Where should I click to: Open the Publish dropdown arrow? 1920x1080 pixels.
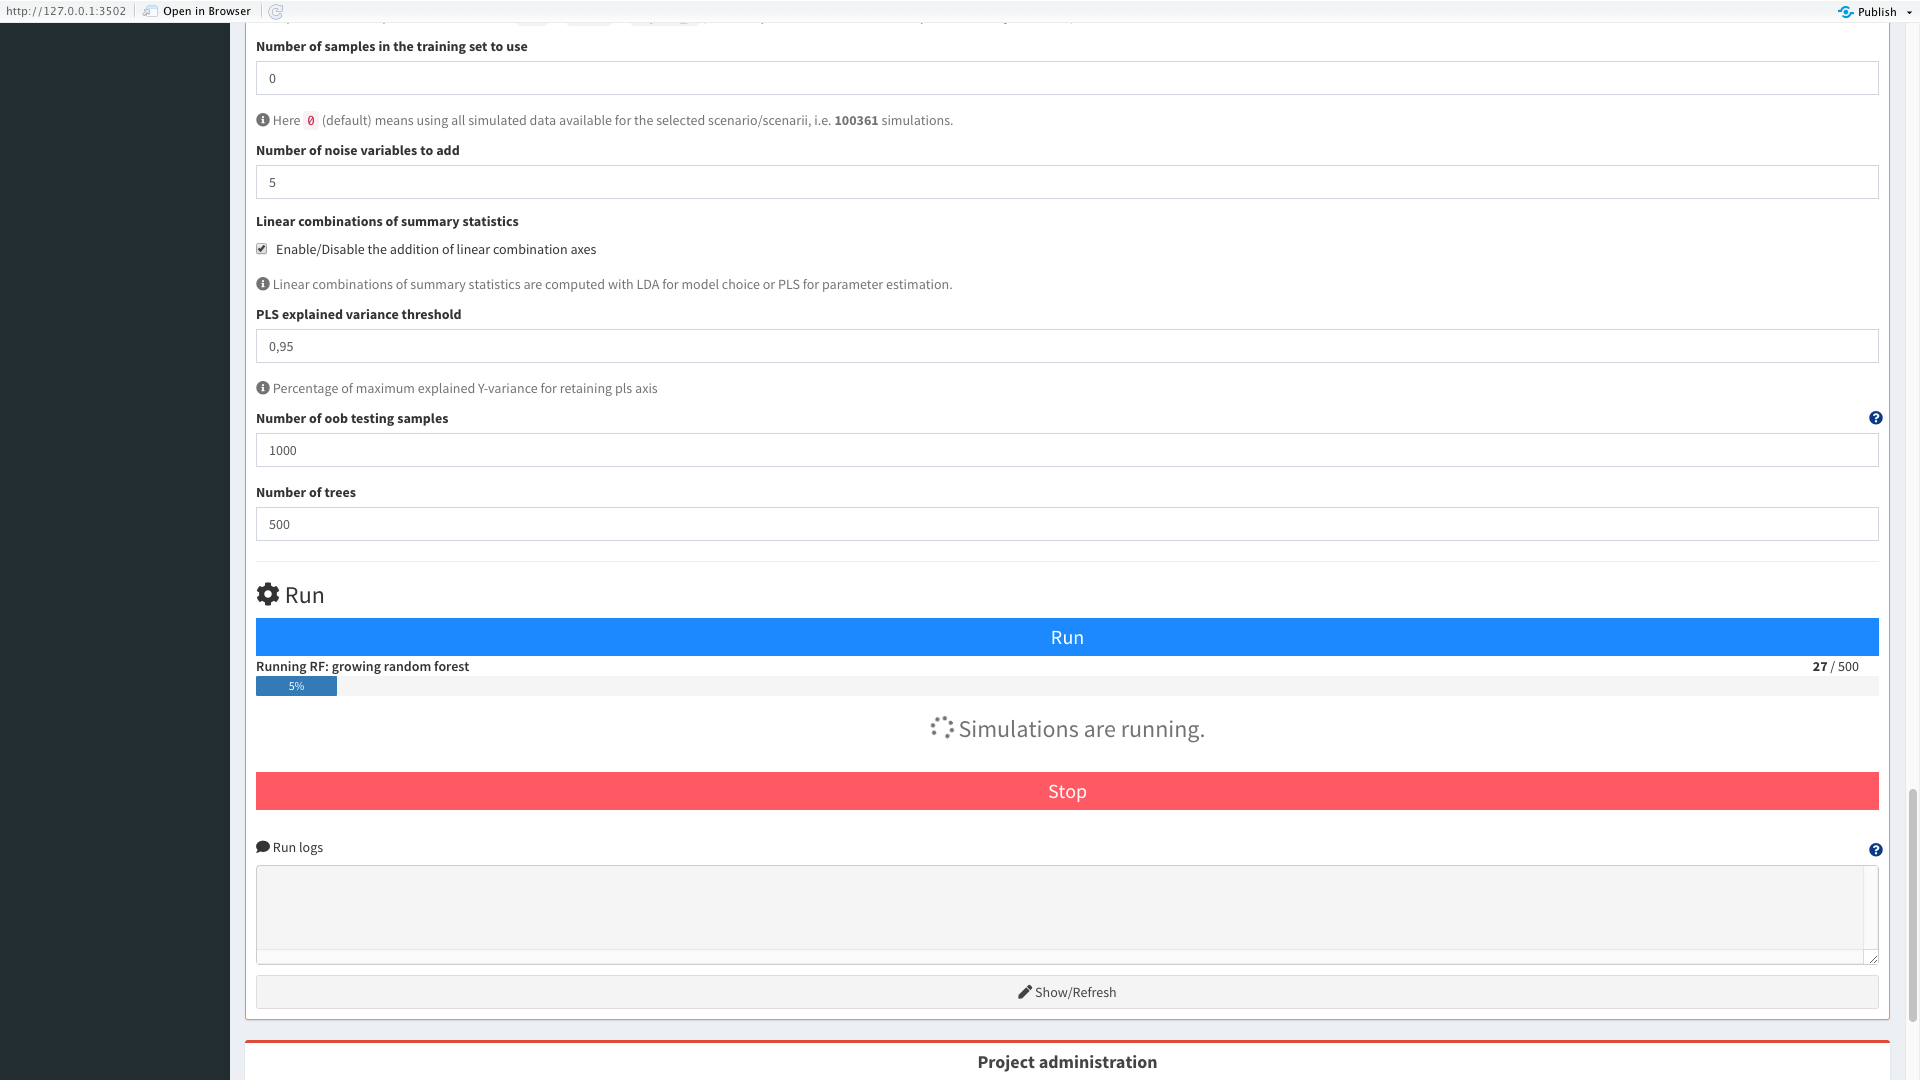point(1908,11)
